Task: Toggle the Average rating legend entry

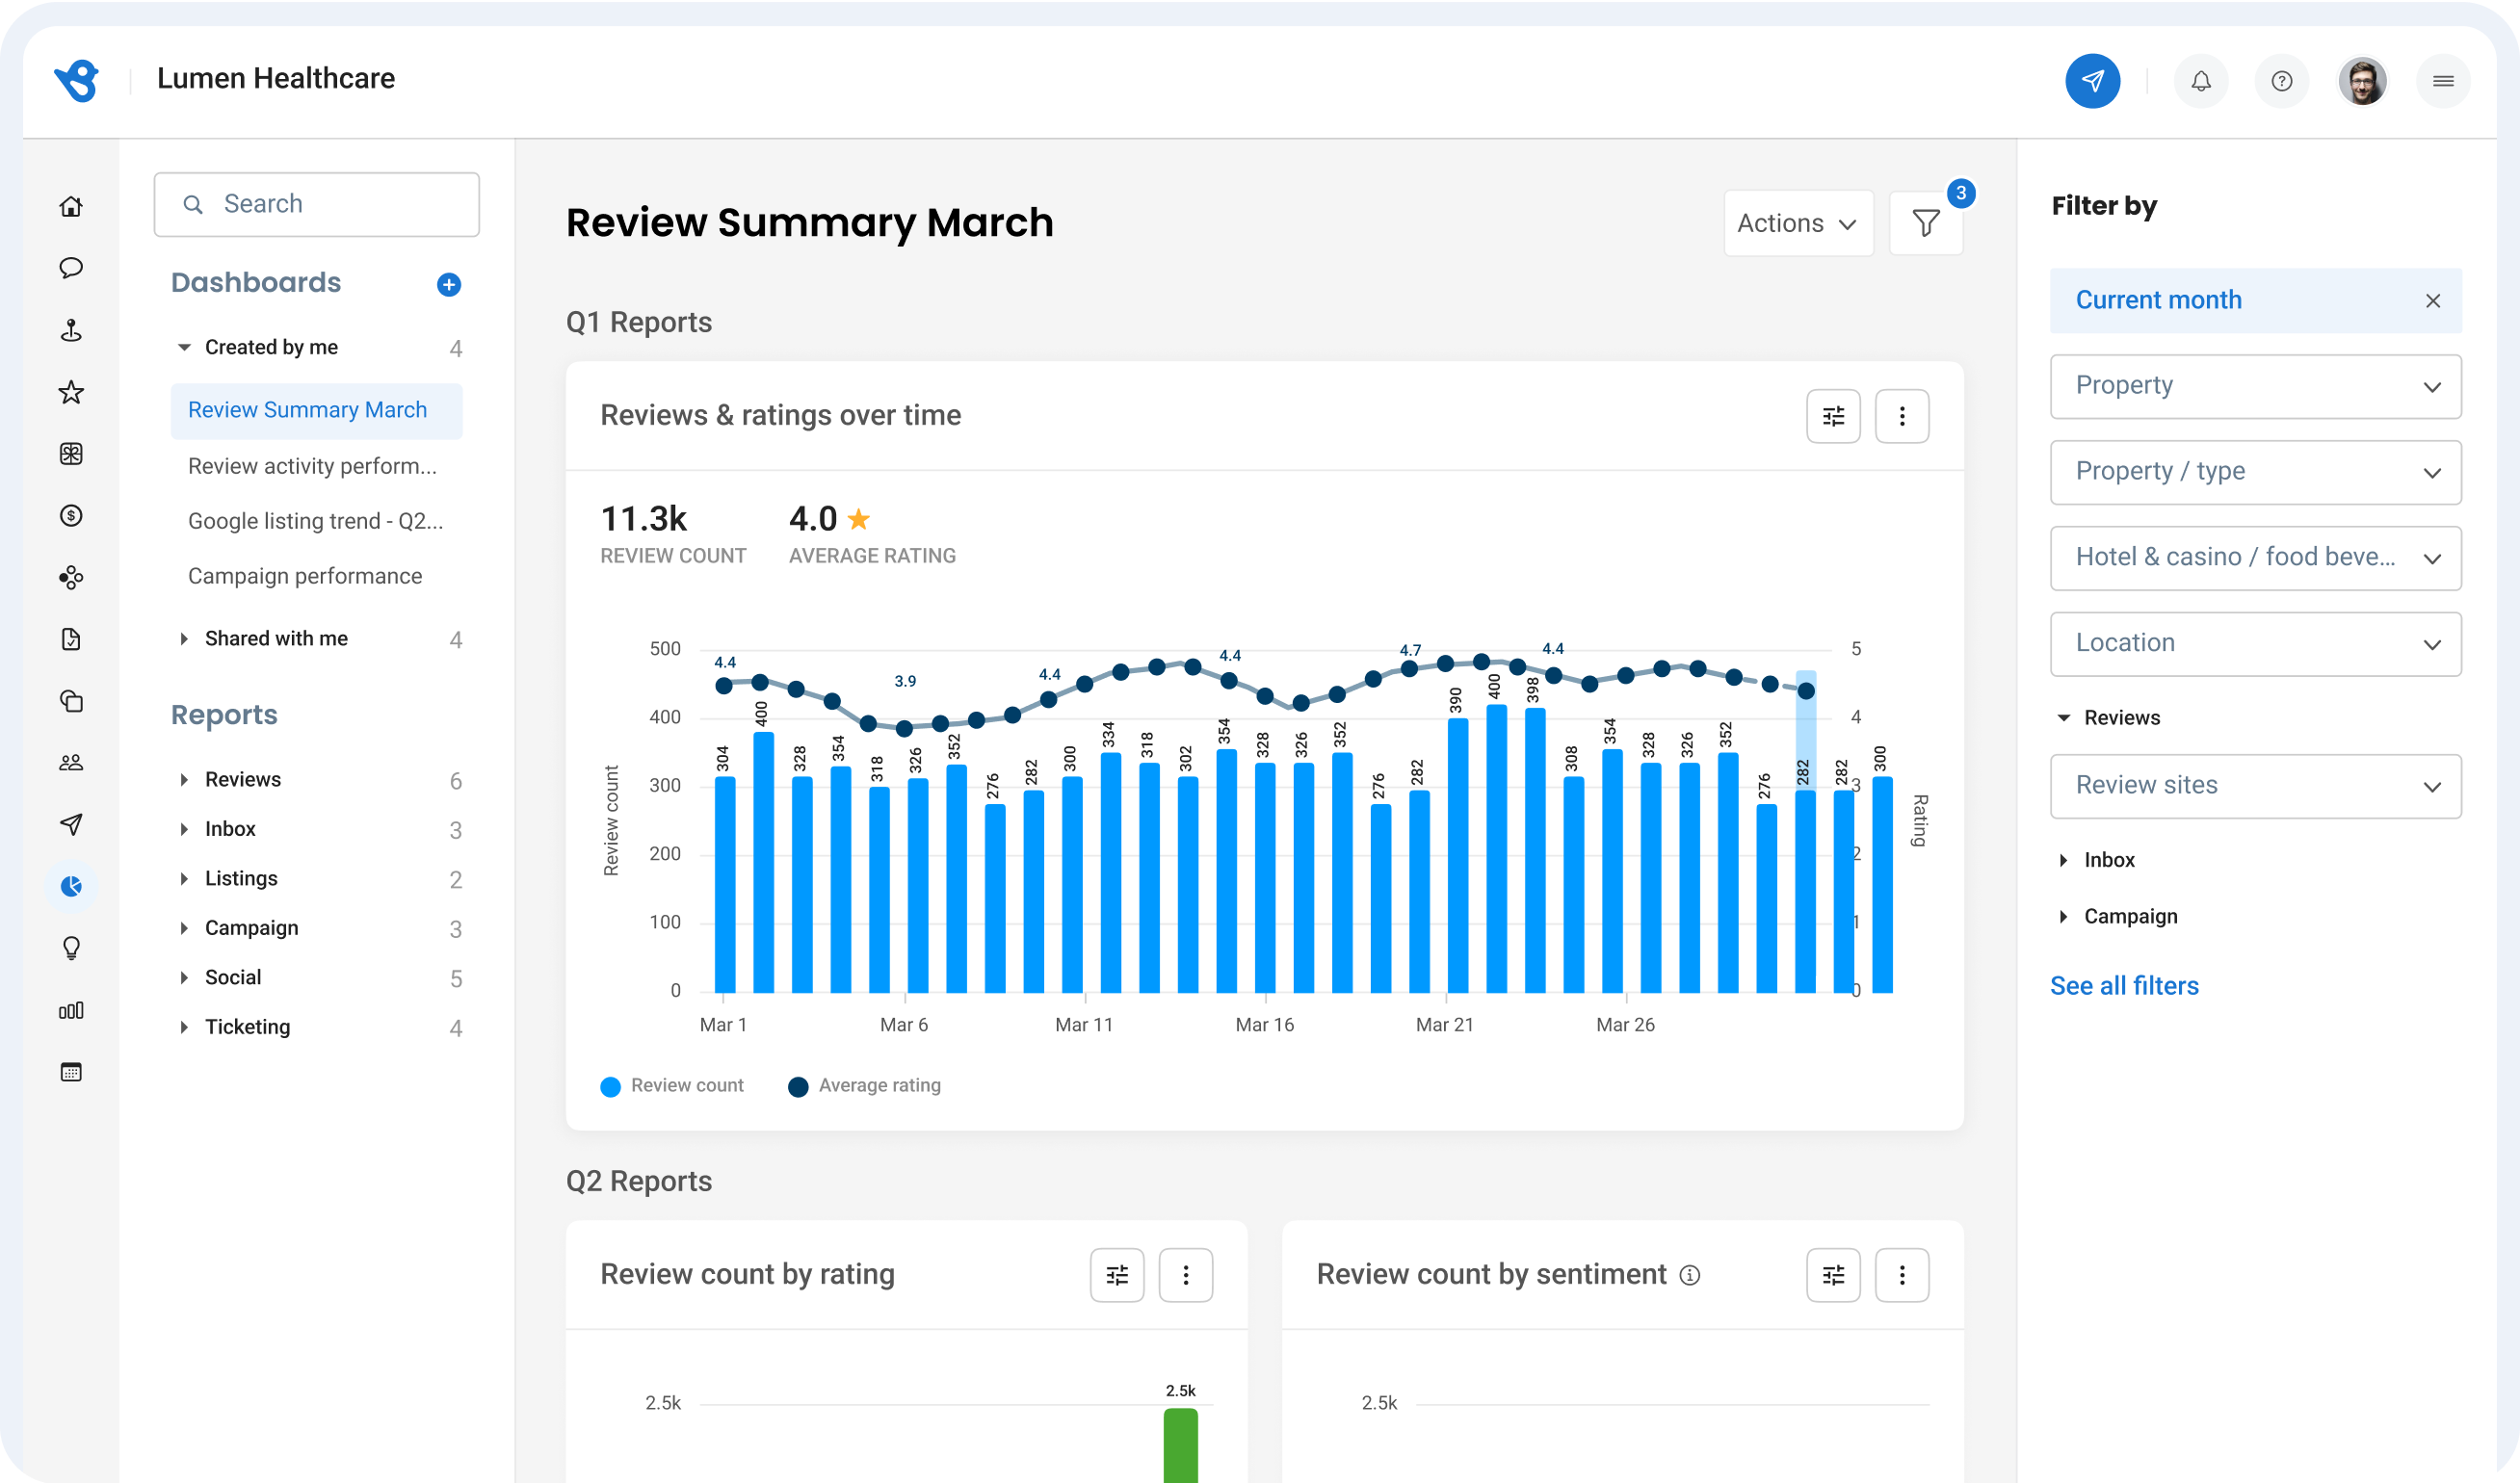Action: 864,1085
